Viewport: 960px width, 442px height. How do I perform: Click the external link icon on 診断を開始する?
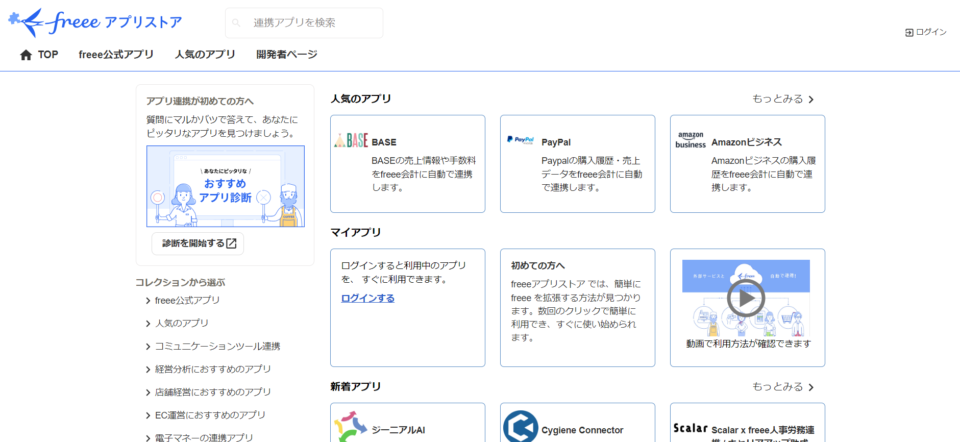click(x=231, y=244)
